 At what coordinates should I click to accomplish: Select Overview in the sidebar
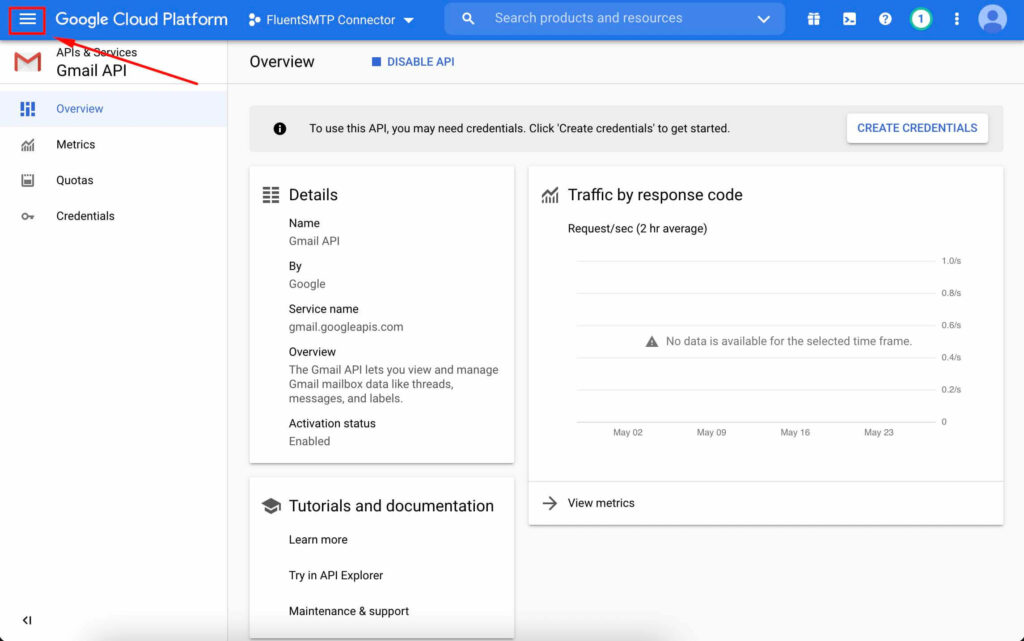tap(114, 109)
